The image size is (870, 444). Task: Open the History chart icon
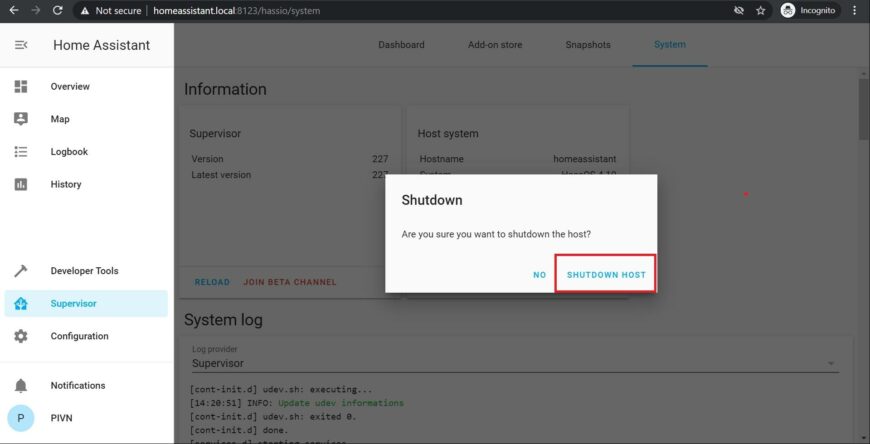21,184
